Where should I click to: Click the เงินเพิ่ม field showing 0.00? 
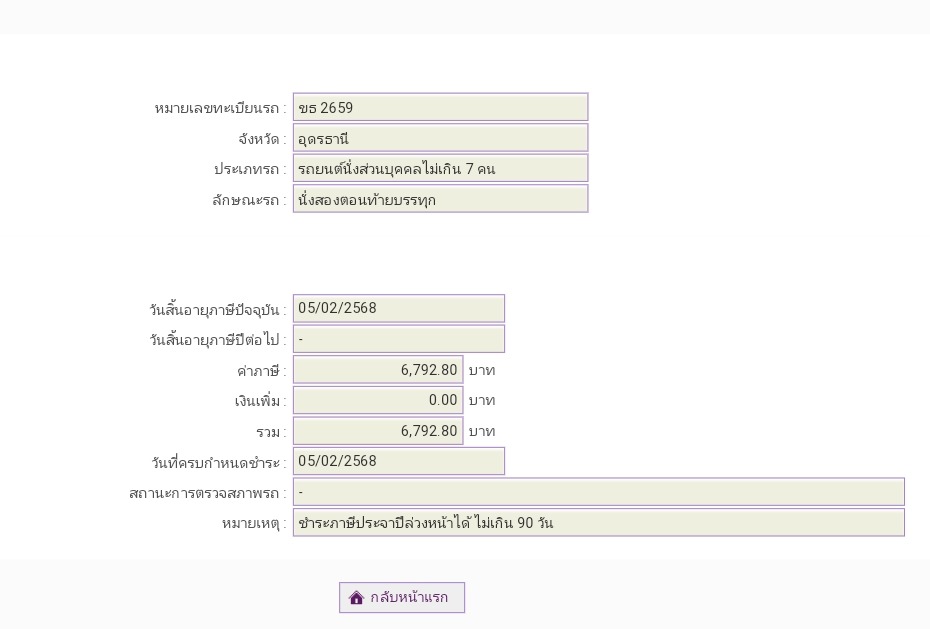(378, 400)
